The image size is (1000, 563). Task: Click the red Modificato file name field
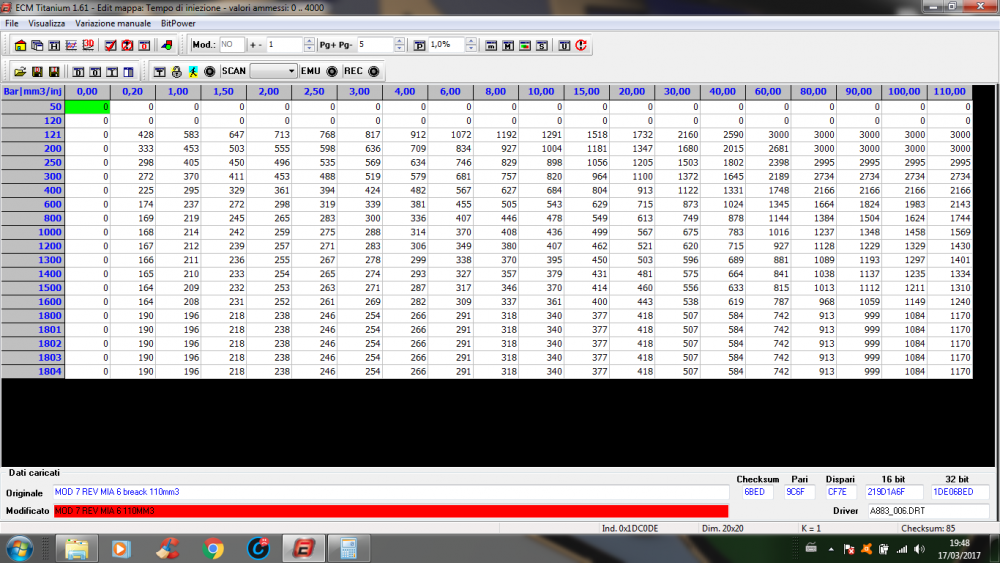click(x=390, y=511)
